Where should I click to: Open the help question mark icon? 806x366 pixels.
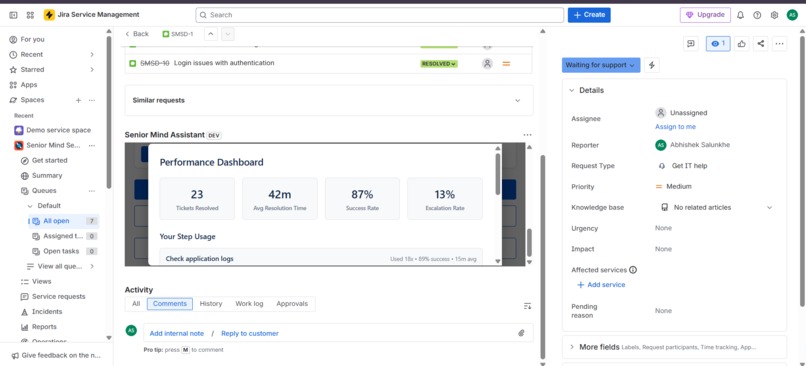pos(757,15)
